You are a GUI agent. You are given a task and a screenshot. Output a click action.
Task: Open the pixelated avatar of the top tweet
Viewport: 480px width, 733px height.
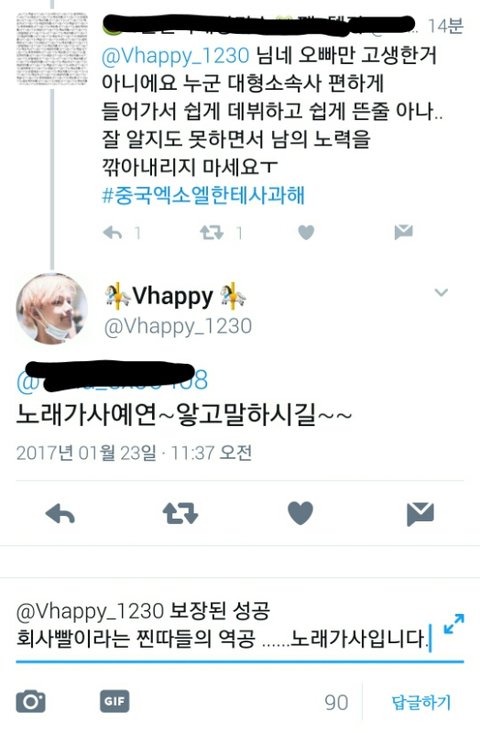click(x=52, y=49)
